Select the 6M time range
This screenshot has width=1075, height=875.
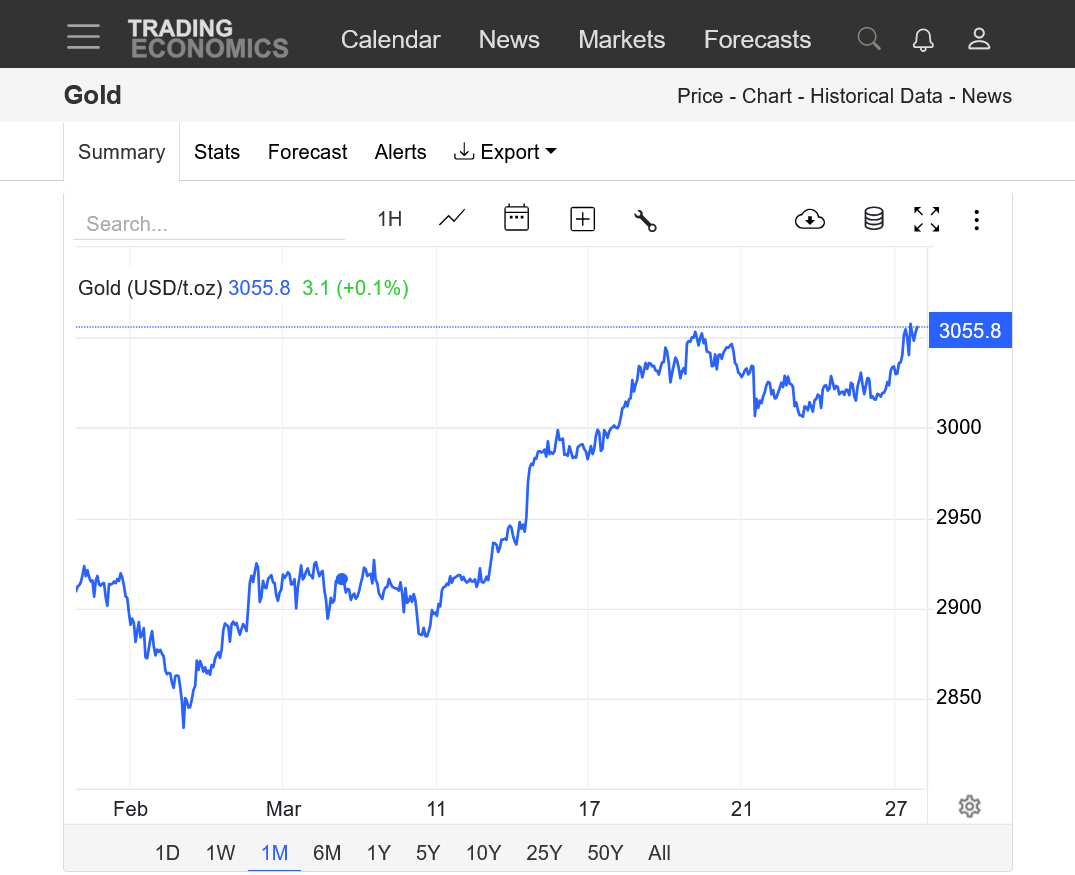327,853
